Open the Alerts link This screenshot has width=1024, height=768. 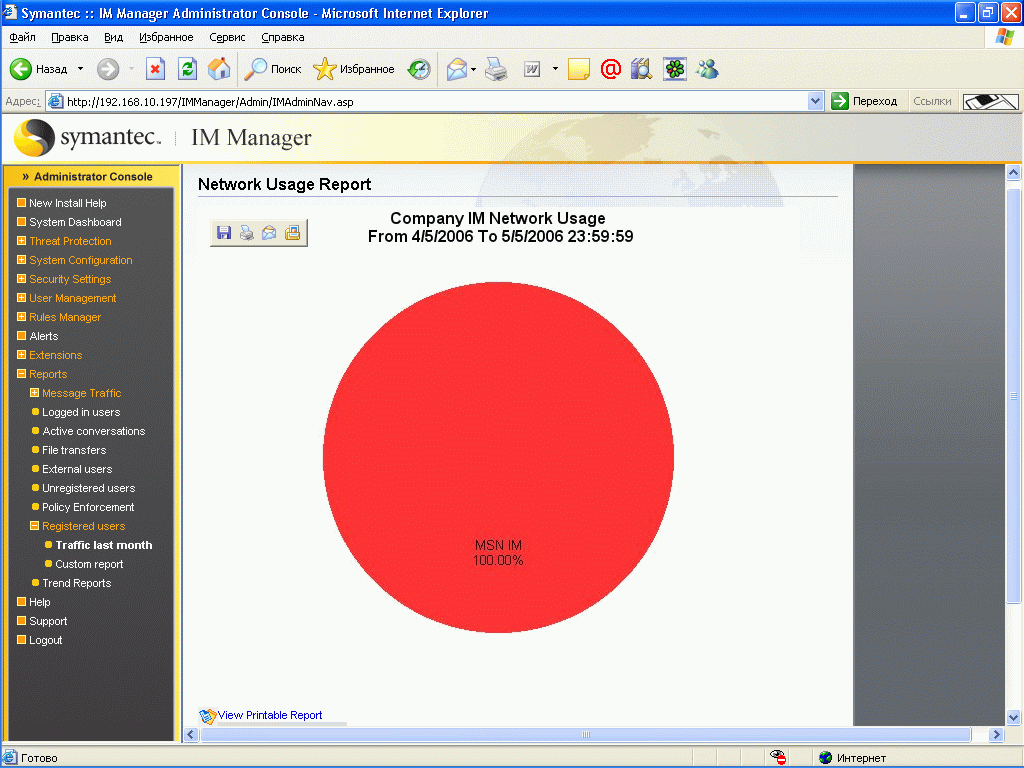44,336
